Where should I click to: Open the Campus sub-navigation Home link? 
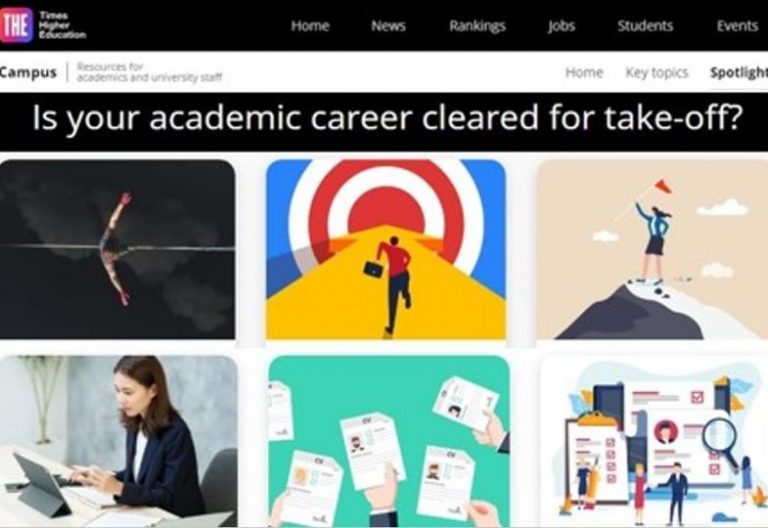click(x=584, y=72)
